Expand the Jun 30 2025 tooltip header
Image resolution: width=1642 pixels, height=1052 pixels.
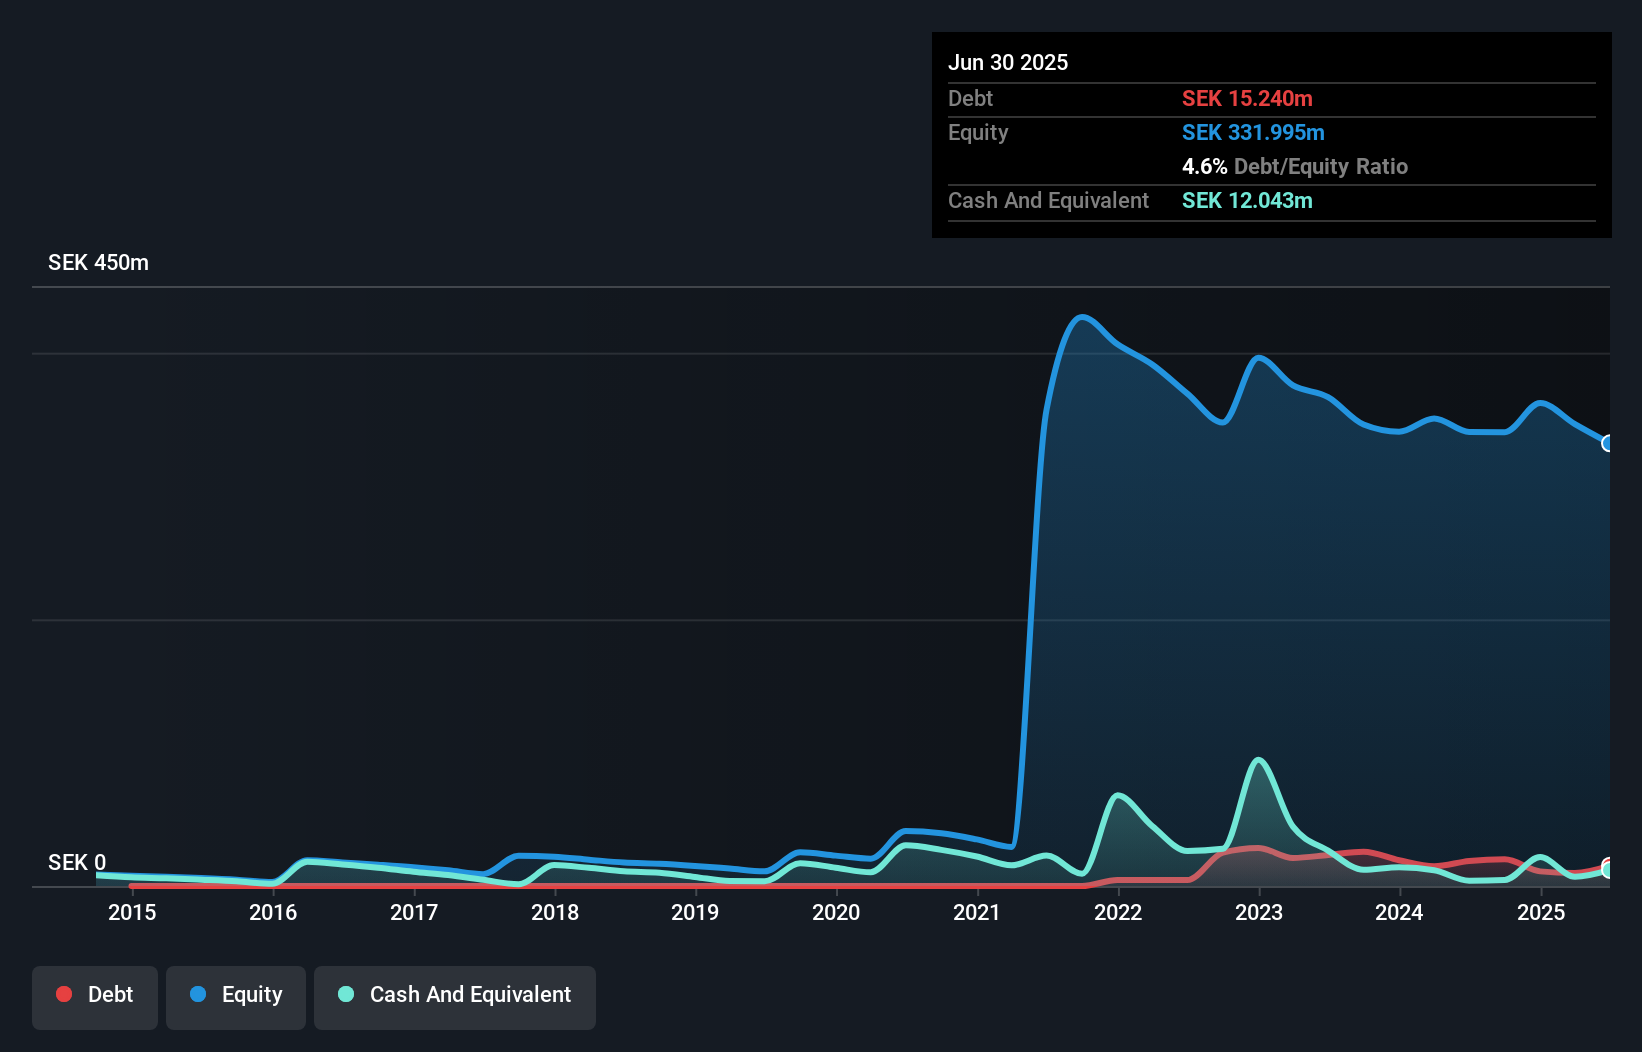[x=1008, y=62]
